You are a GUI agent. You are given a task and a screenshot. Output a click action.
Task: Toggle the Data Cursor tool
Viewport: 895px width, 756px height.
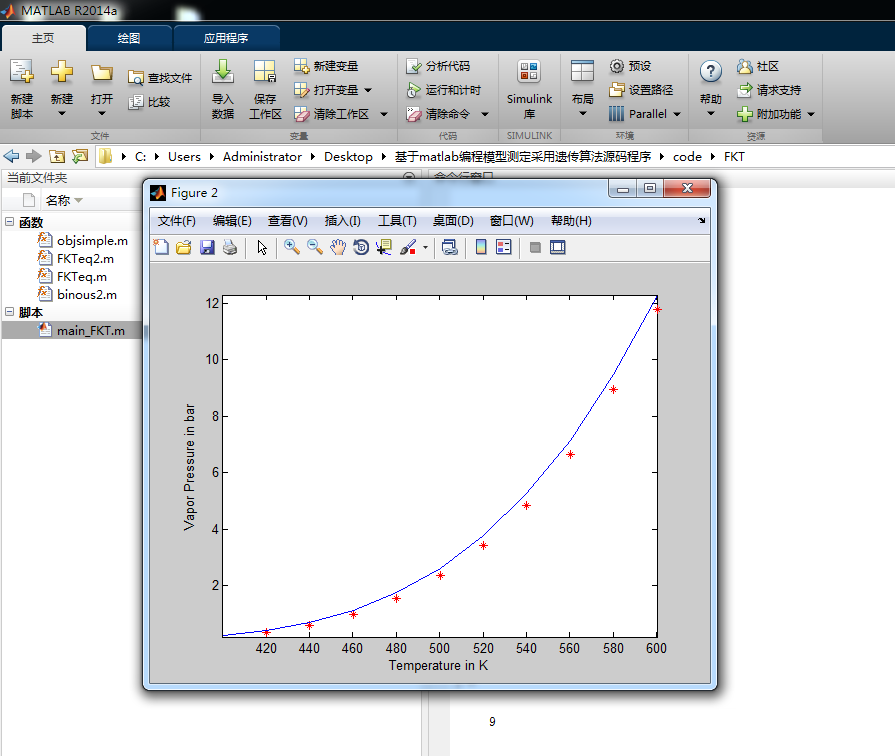pyautogui.click(x=384, y=247)
